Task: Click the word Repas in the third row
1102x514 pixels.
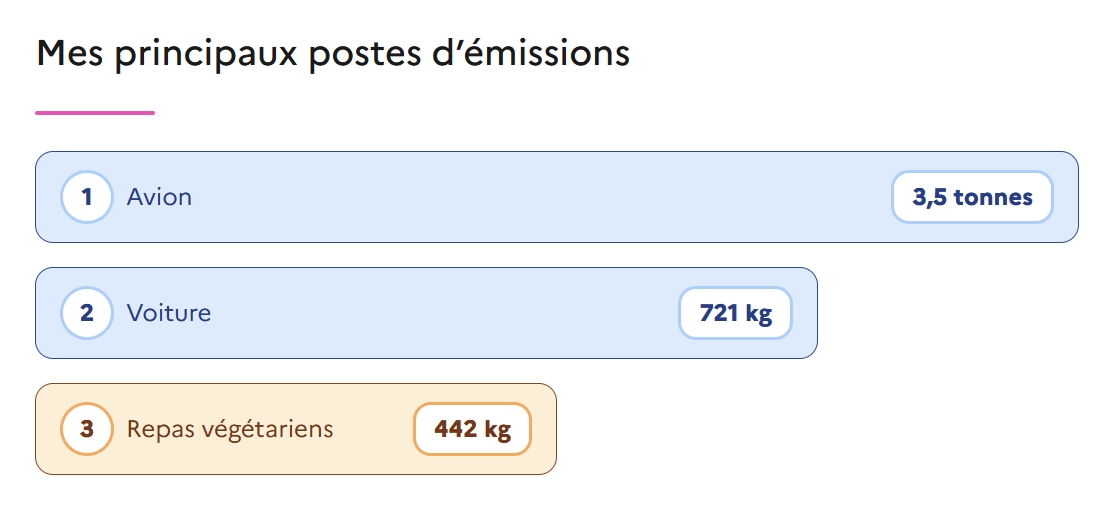Action: (x=160, y=429)
